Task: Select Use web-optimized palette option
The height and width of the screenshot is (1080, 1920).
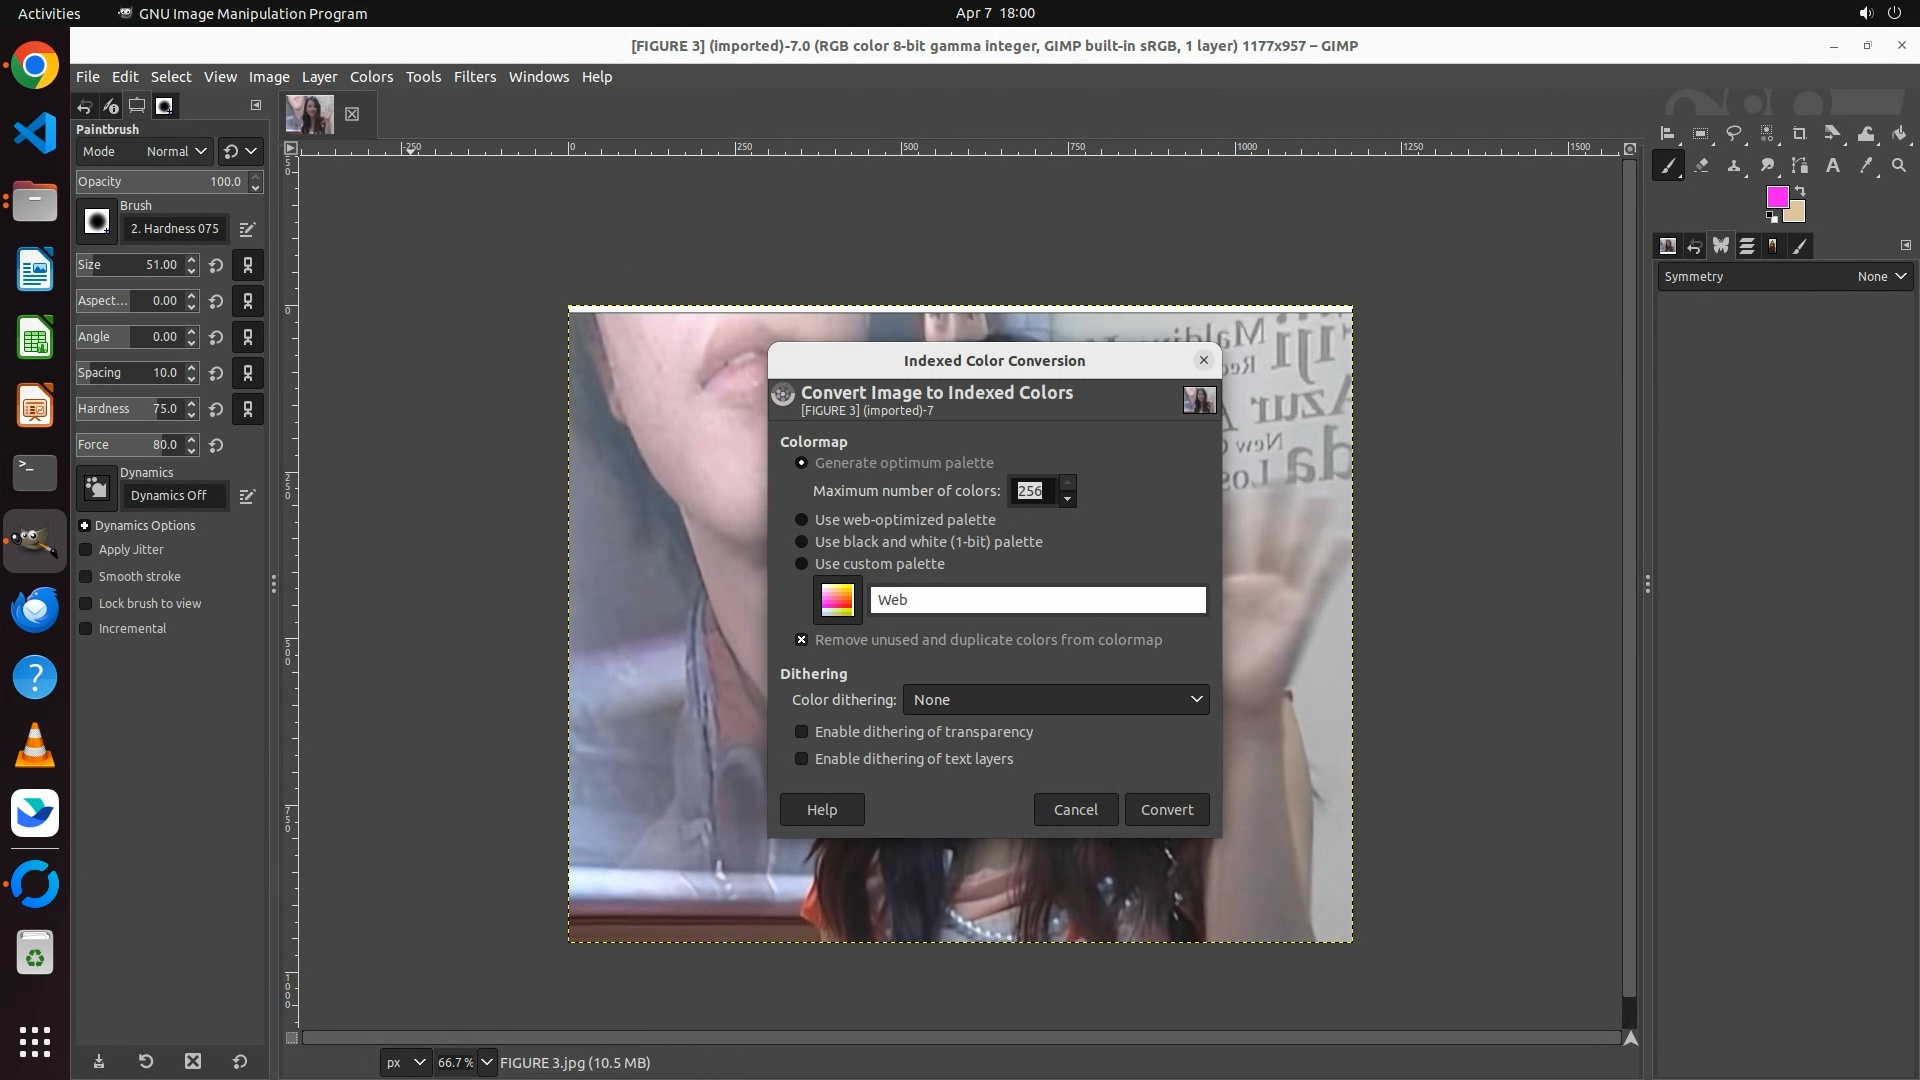Action: (801, 520)
